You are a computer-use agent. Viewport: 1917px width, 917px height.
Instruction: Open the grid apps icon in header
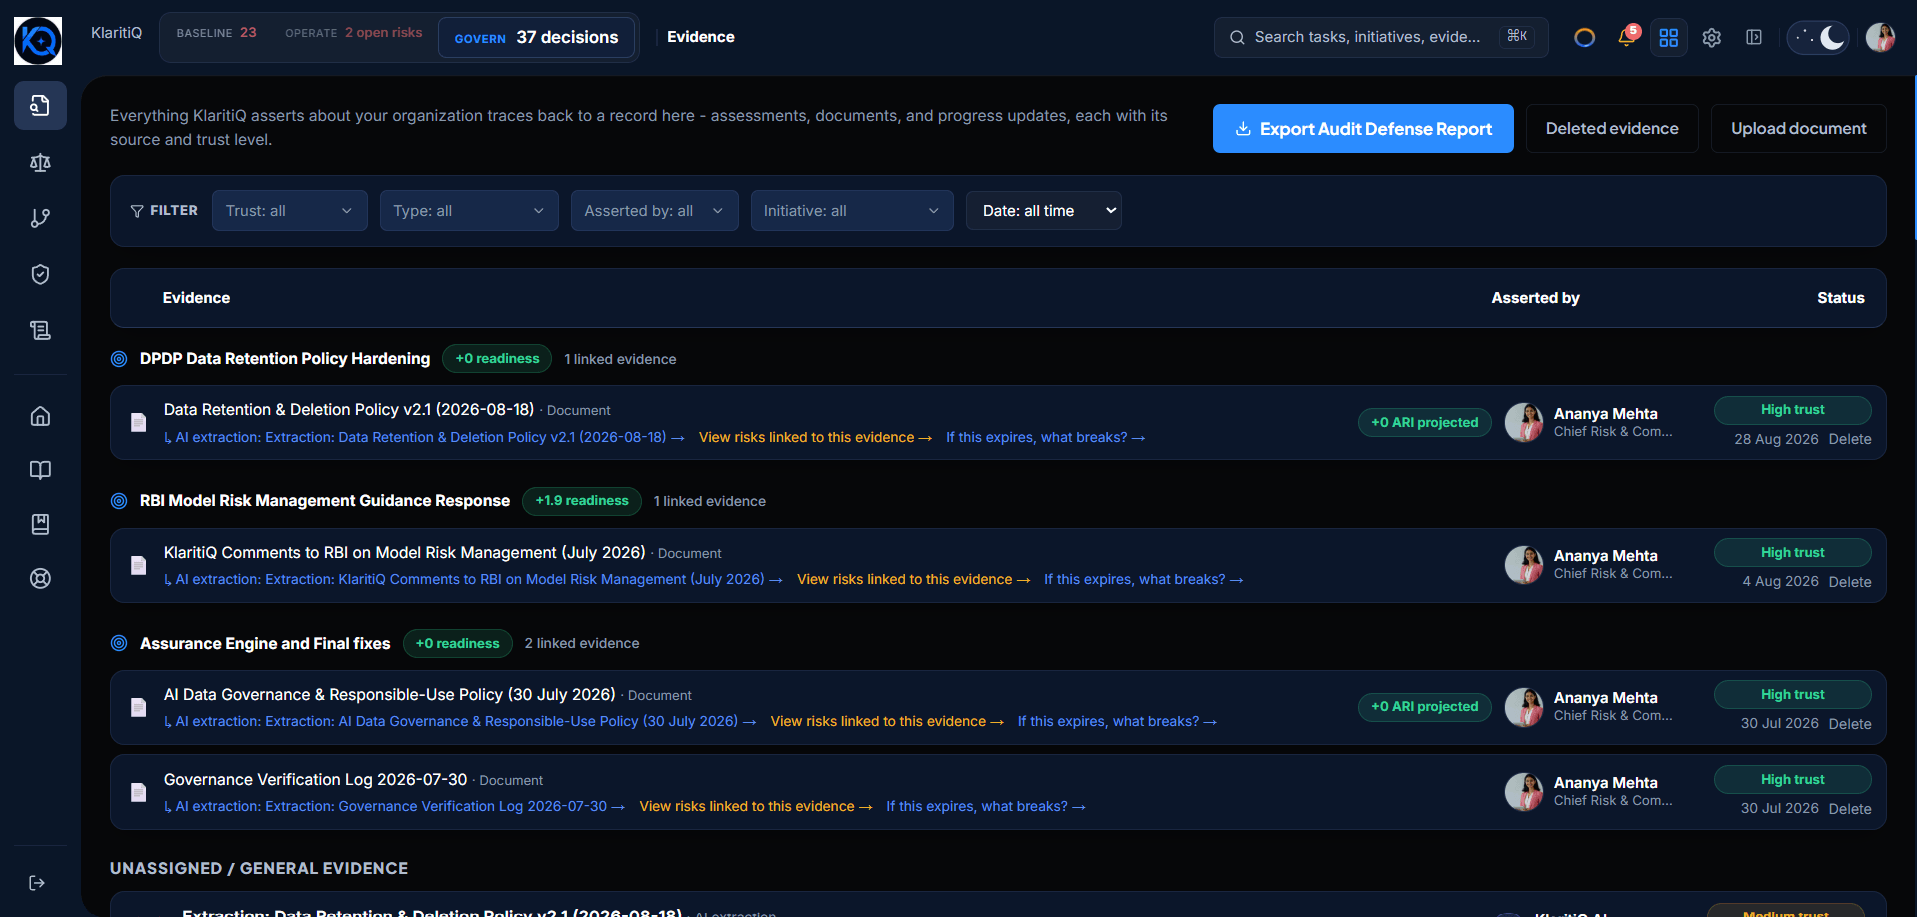pos(1669,37)
